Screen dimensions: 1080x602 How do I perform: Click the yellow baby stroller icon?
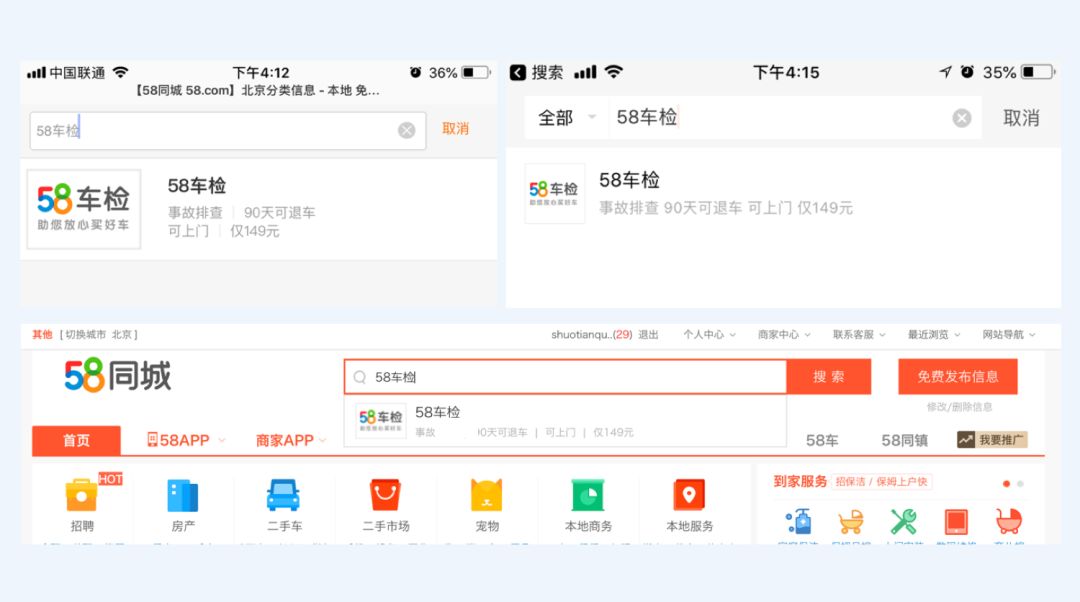point(851,521)
